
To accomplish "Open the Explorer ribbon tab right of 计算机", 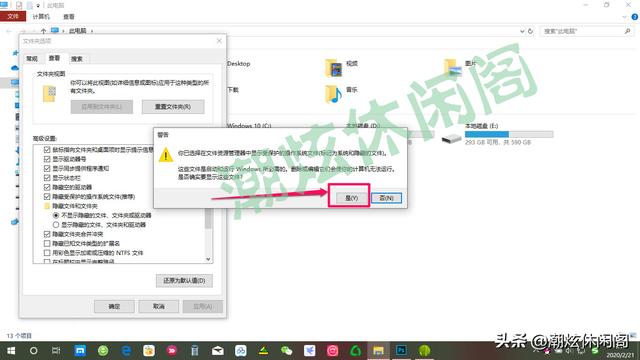I will click(69, 16).
